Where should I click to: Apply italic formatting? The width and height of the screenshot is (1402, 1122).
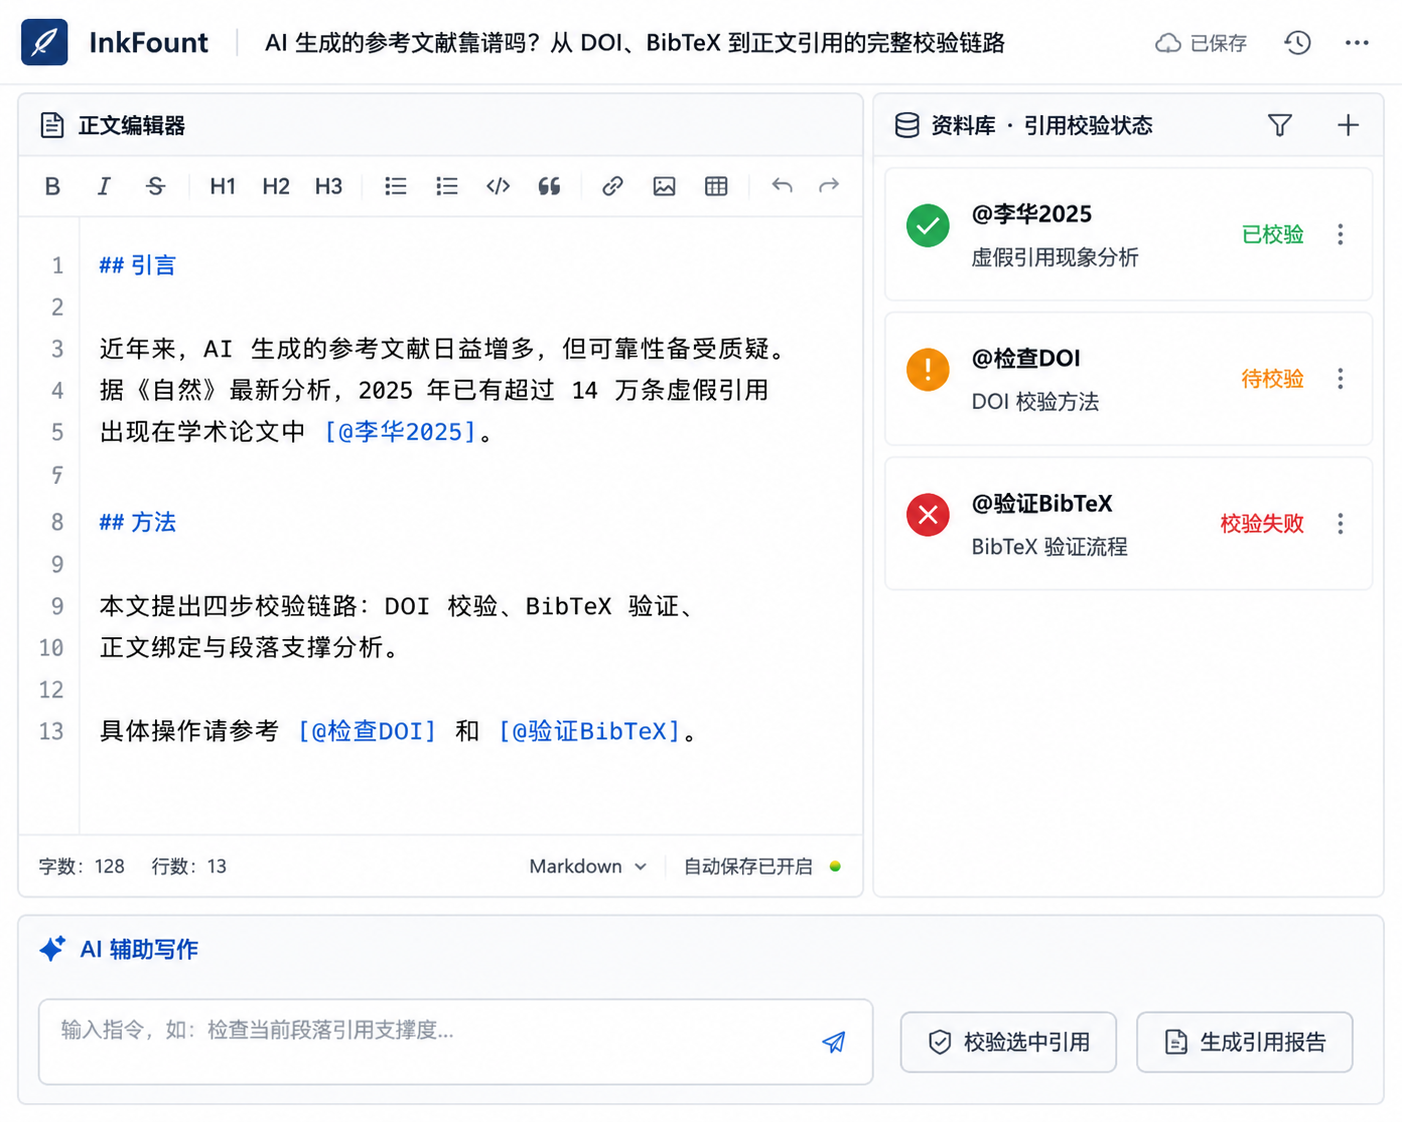[x=104, y=186]
